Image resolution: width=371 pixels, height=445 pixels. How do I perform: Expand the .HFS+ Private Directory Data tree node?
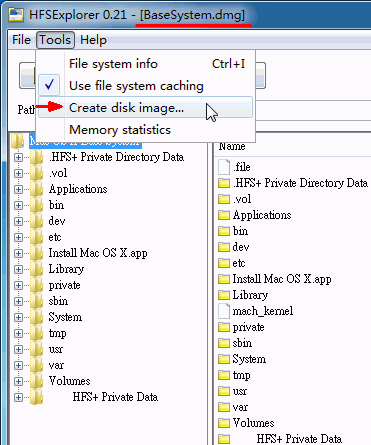[x=18, y=157]
